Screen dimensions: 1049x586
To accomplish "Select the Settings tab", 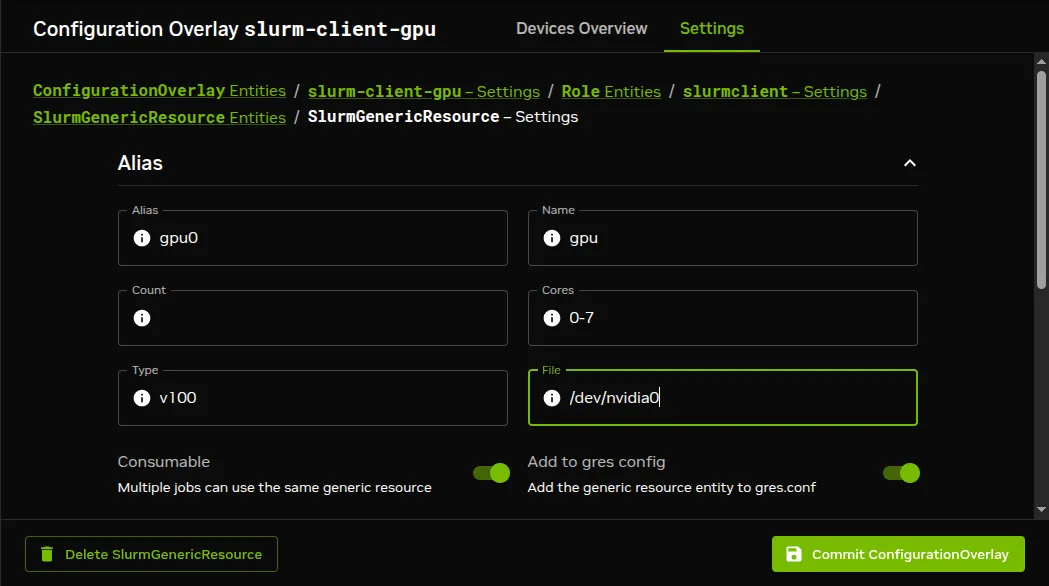I will 712,29.
